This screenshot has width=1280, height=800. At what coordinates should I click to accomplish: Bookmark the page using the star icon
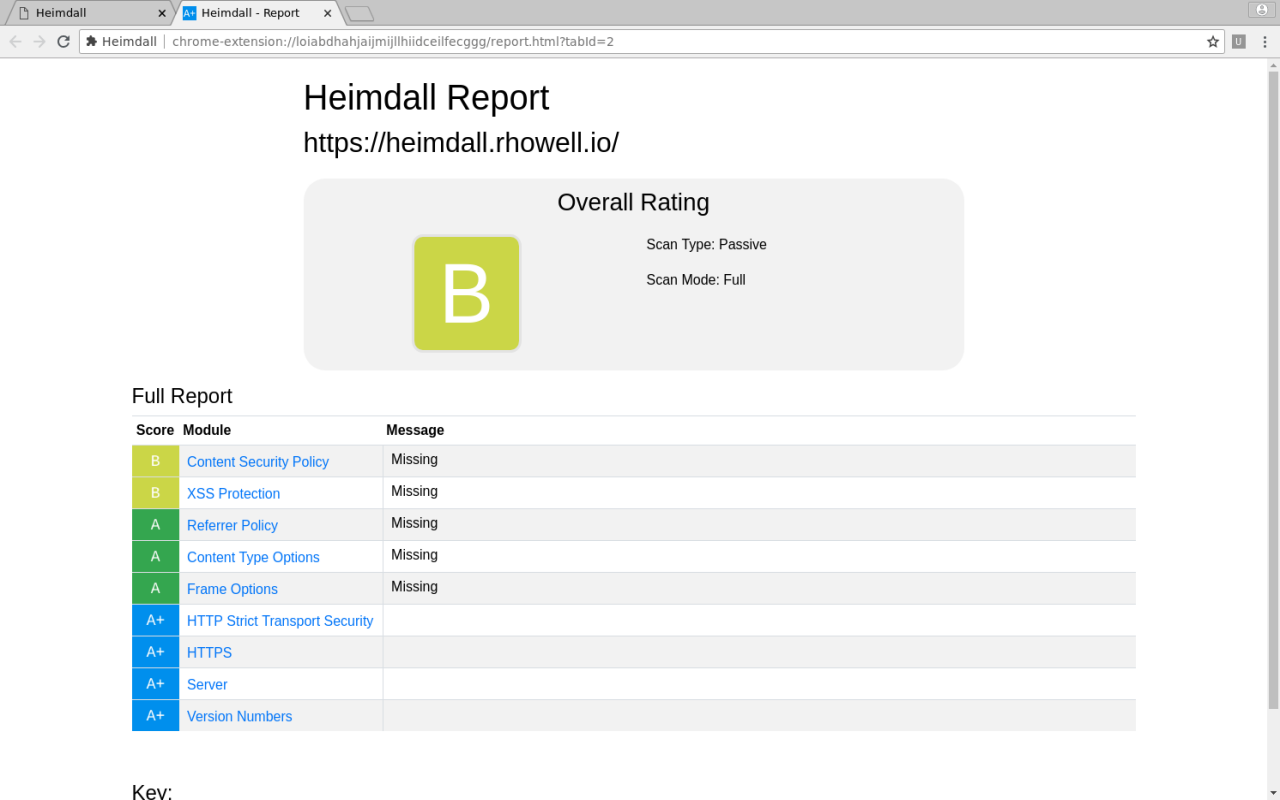coord(1212,41)
